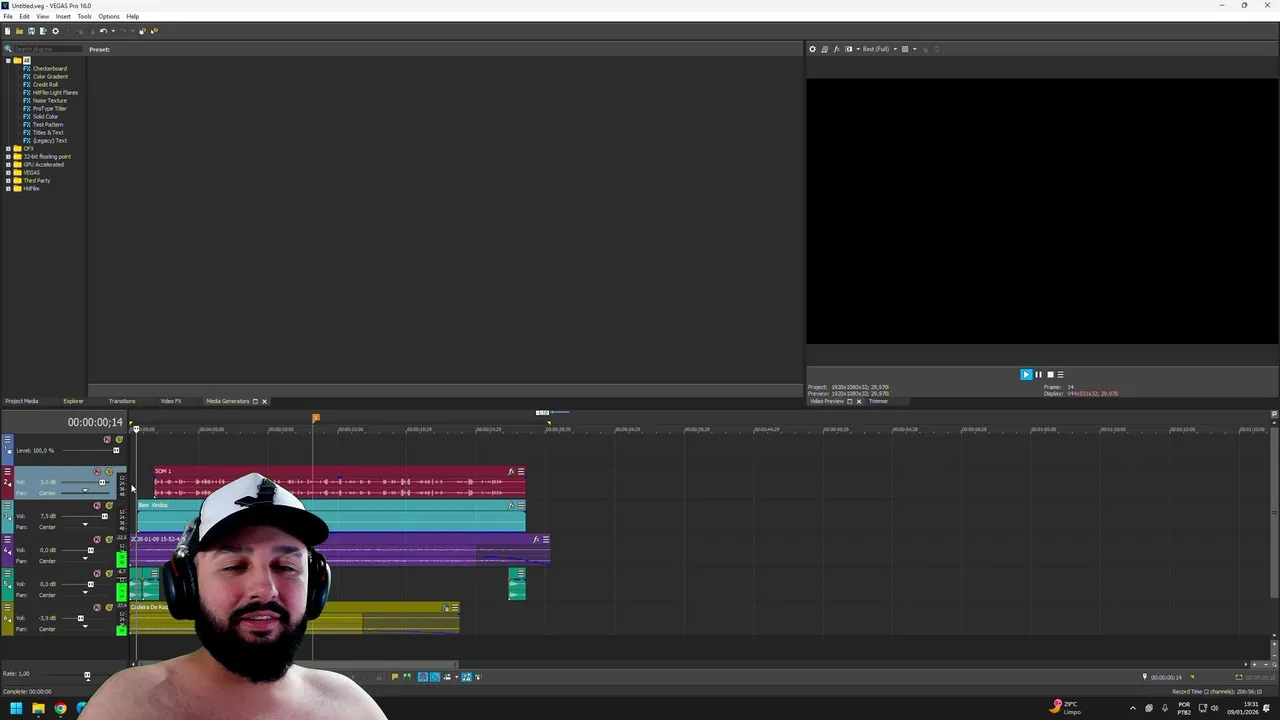The width and height of the screenshot is (1280, 720).
Task: Select the Checkerboard generator
Action: (x=49, y=69)
